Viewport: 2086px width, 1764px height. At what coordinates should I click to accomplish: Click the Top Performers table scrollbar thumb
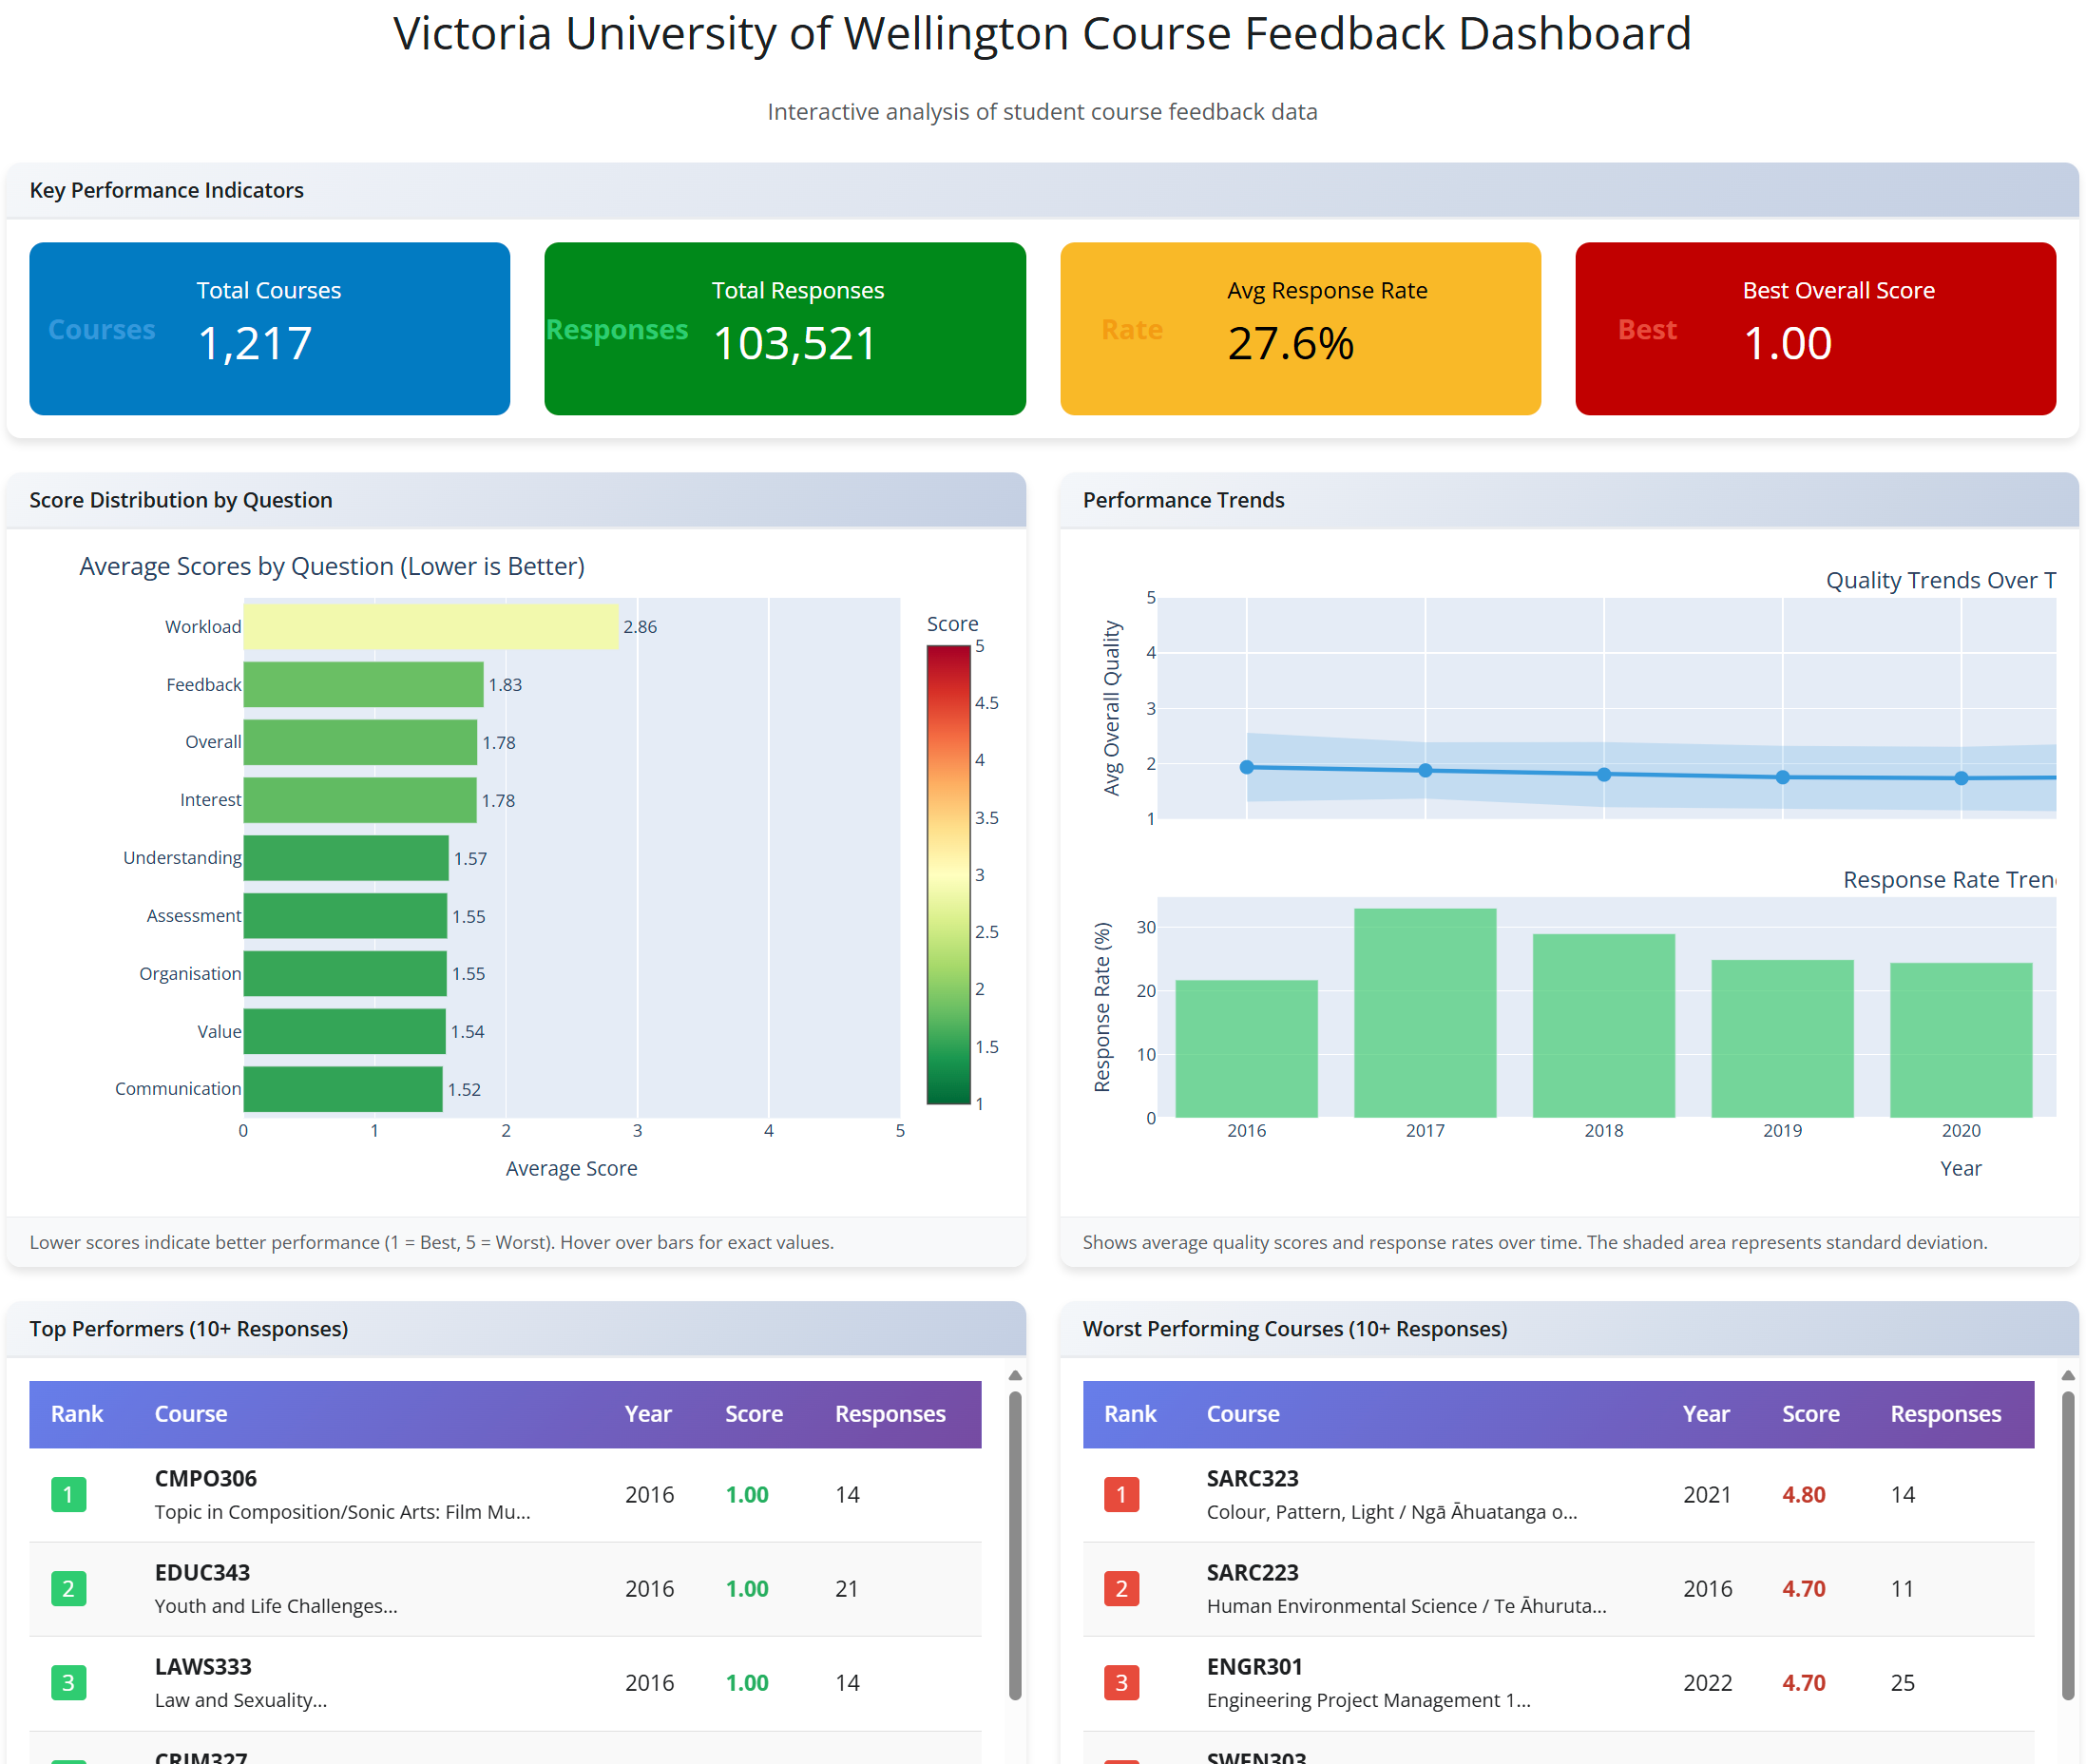click(x=1015, y=1546)
